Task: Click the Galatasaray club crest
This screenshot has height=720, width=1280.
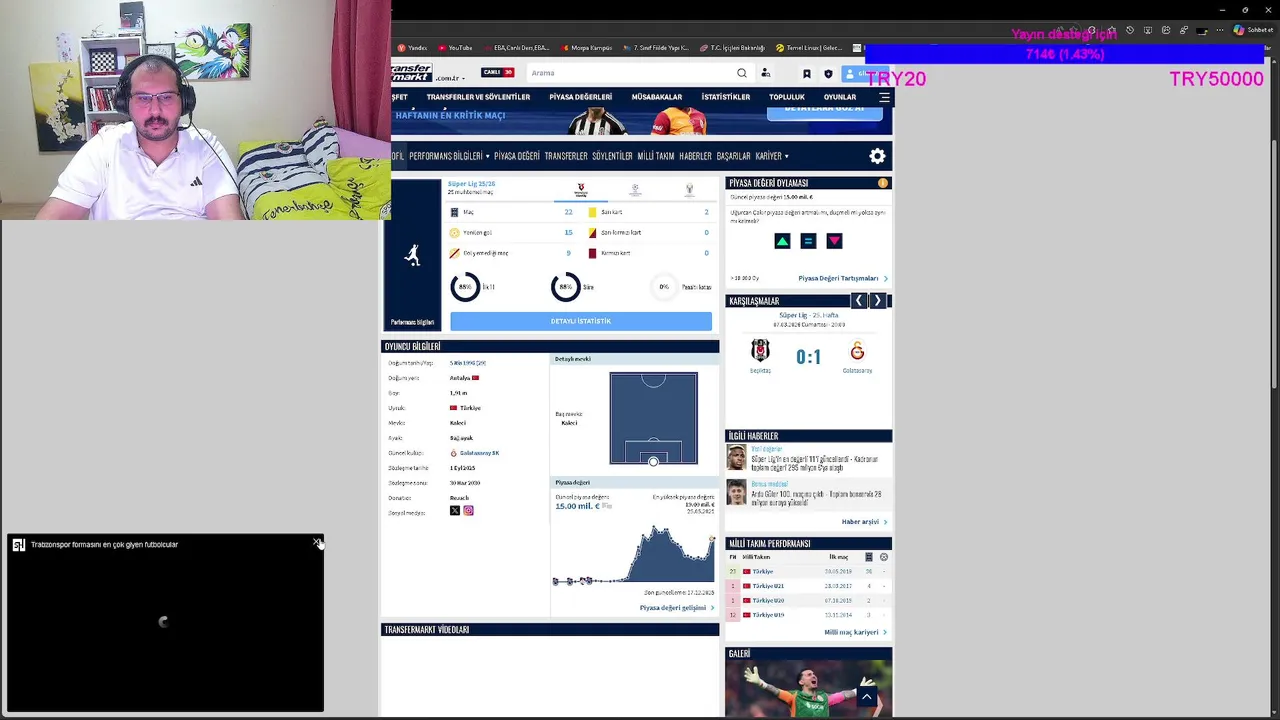Action: pos(857,351)
